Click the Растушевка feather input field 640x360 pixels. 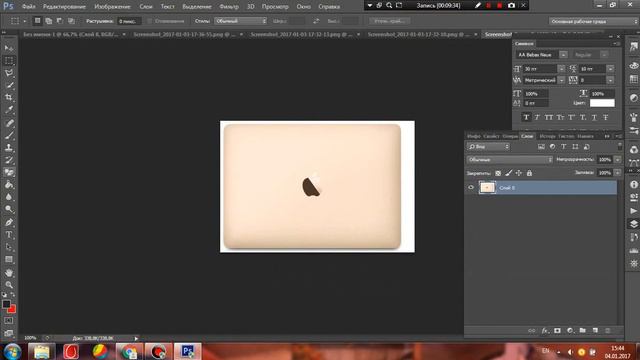pos(129,21)
